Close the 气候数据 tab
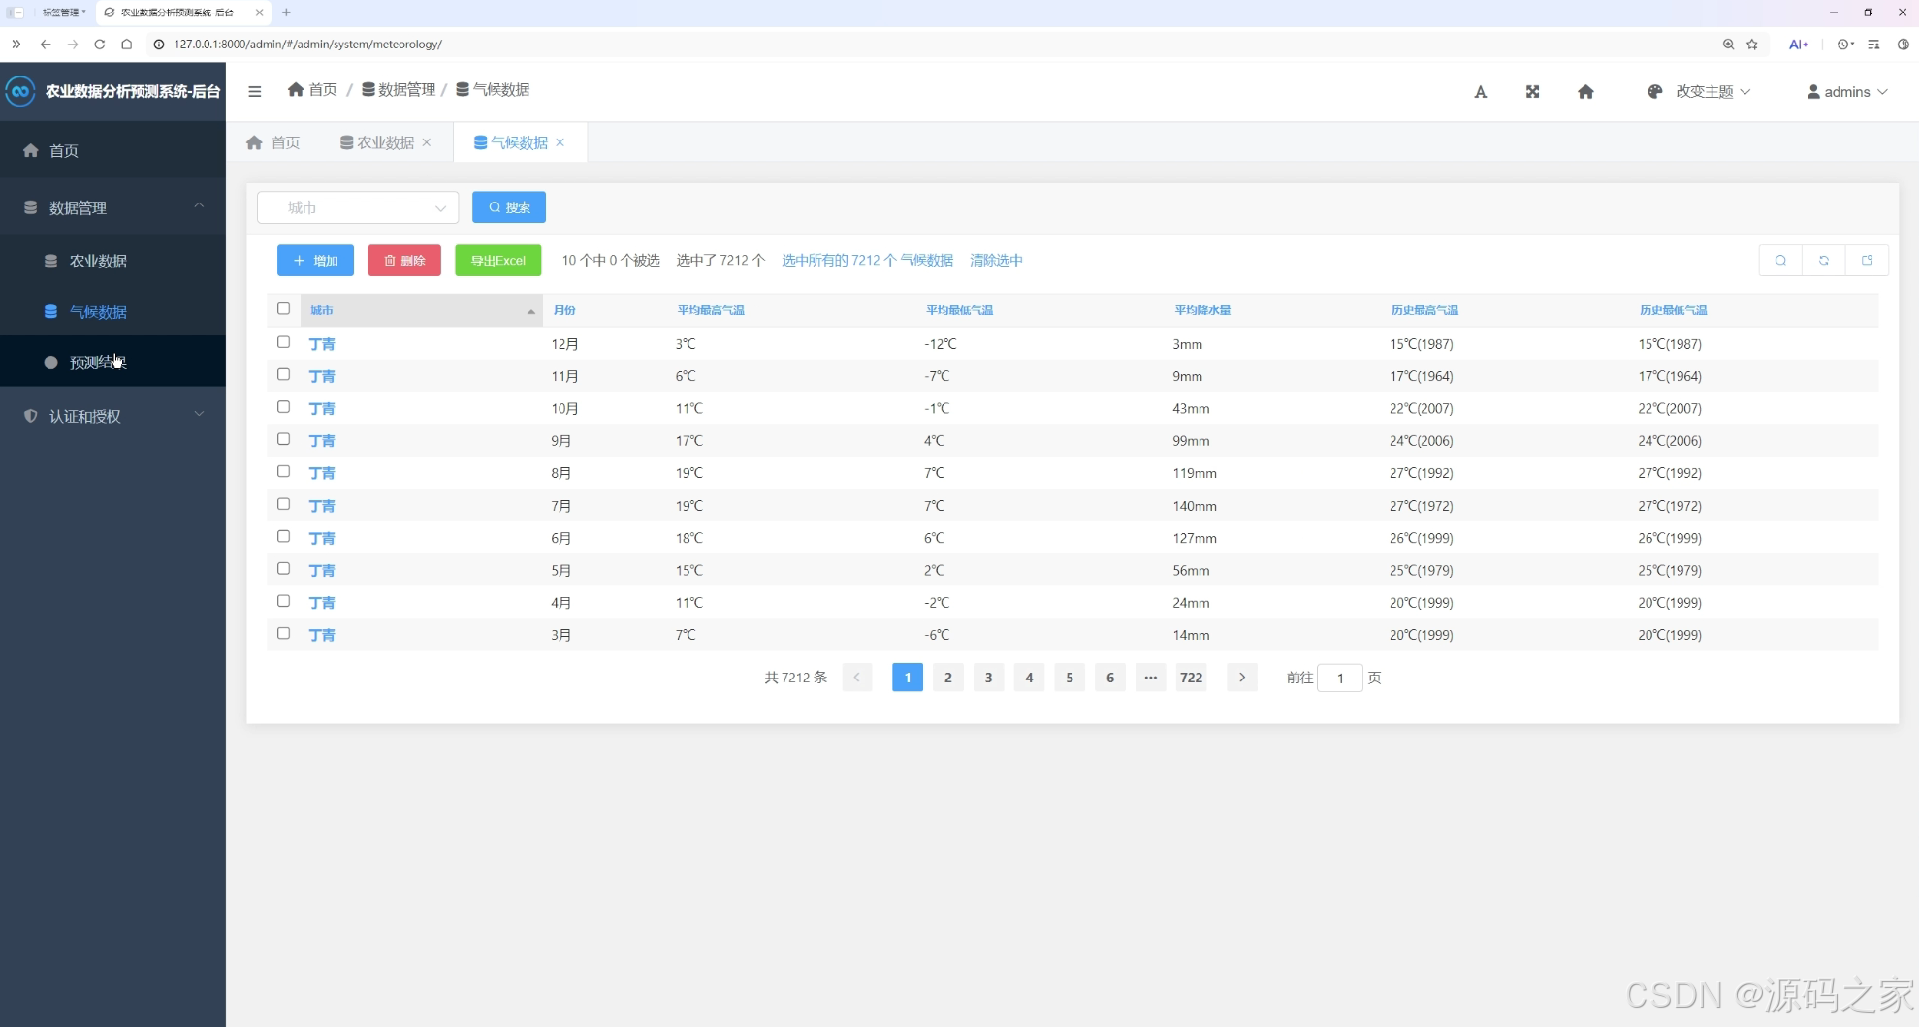 point(560,142)
